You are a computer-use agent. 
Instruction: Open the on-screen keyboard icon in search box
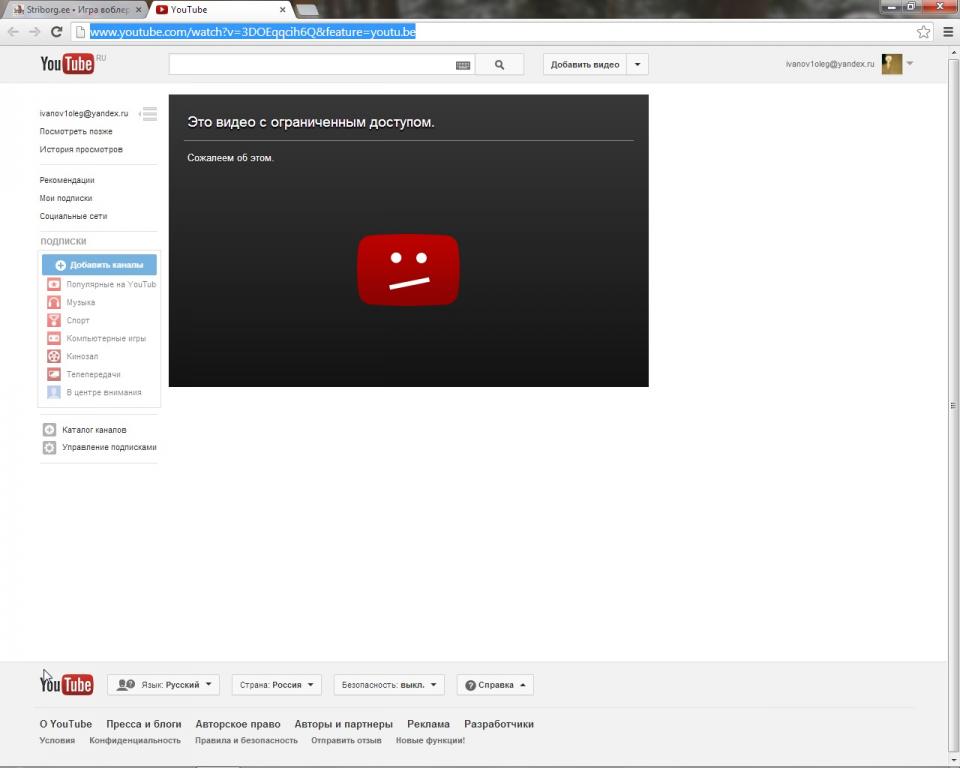pyautogui.click(x=462, y=65)
